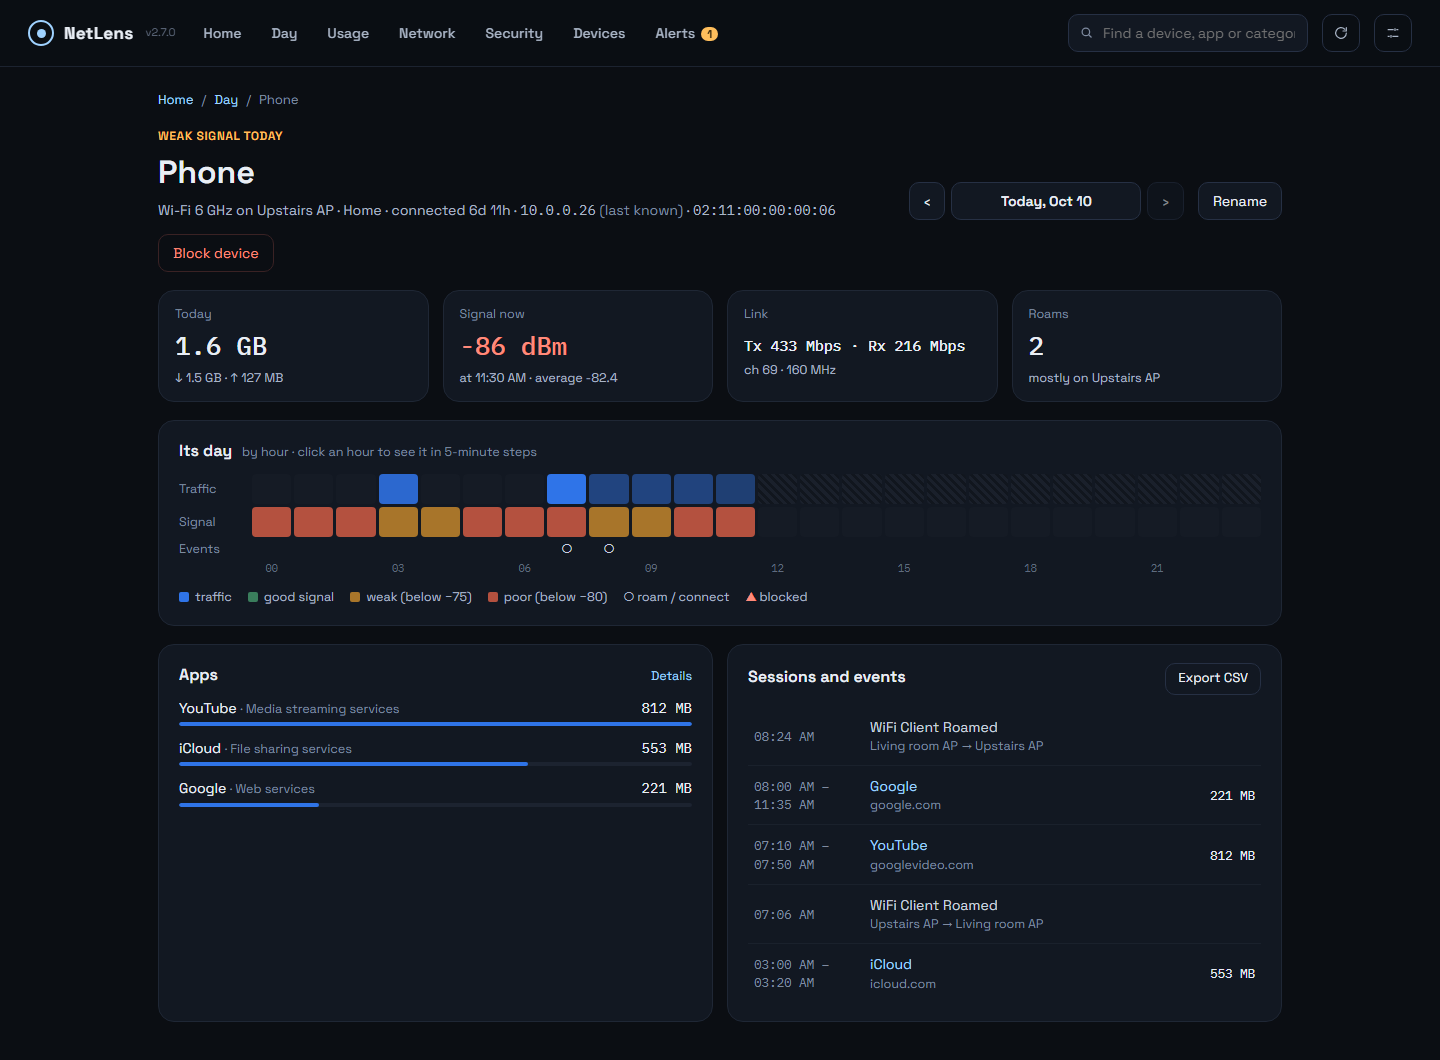Select the hour 09 signal cell

click(x=651, y=522)
